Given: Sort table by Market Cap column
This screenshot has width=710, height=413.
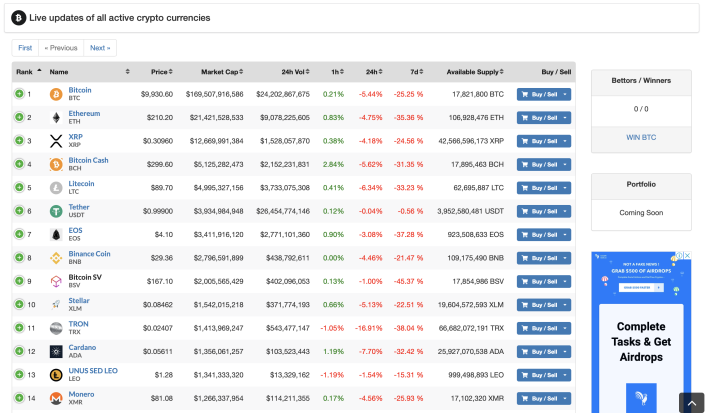Looking at the screenshot, I should pyautogui.click(x=222, y=72).
